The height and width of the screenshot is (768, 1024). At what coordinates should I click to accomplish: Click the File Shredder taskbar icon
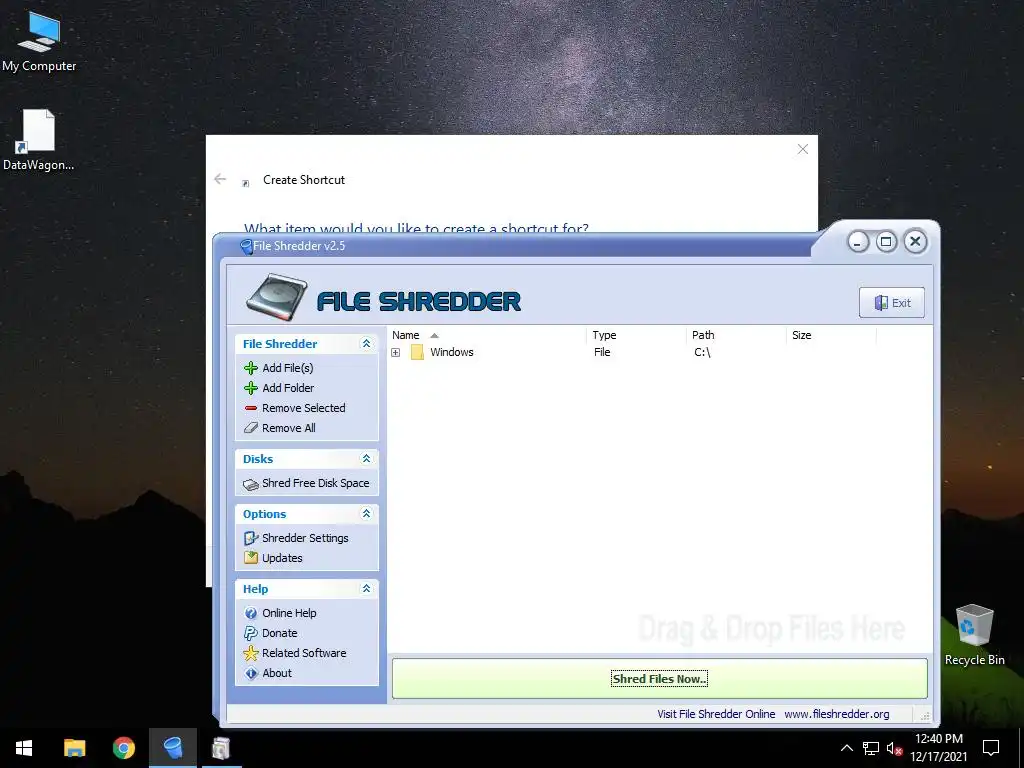pyautogui.click(x=172, y=748)
